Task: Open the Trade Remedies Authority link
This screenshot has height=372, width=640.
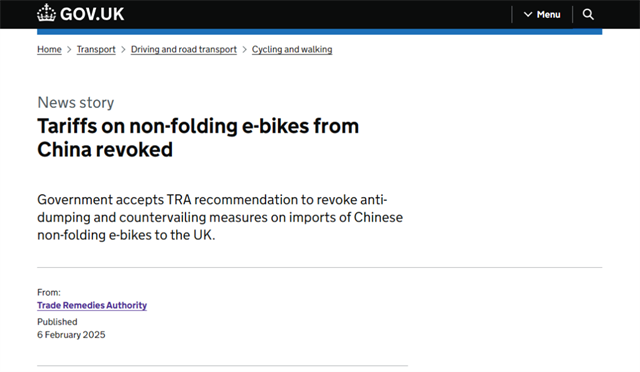Action: 92,305
